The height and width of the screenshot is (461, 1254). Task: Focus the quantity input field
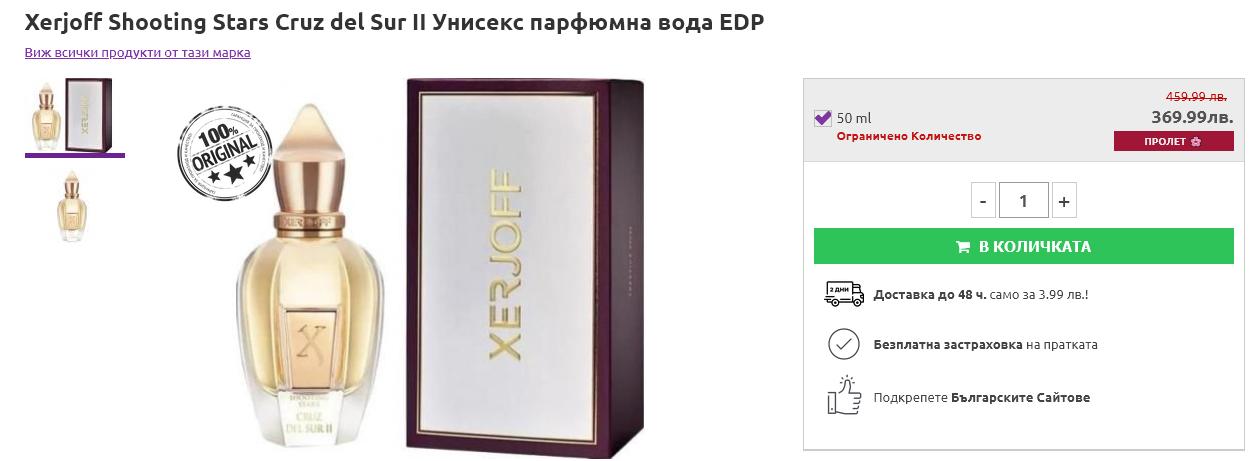[x=1023, y=201]
